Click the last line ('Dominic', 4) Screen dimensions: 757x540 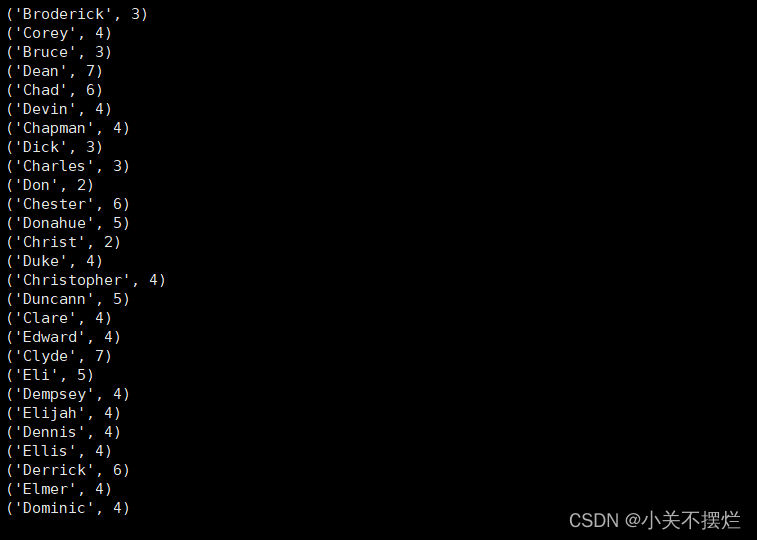[x=68, y=508]
